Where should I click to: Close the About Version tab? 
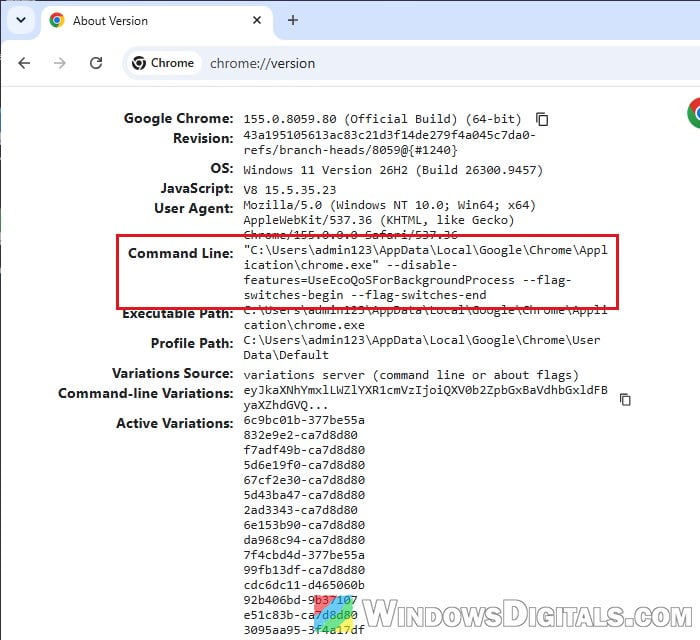[257, 20]
